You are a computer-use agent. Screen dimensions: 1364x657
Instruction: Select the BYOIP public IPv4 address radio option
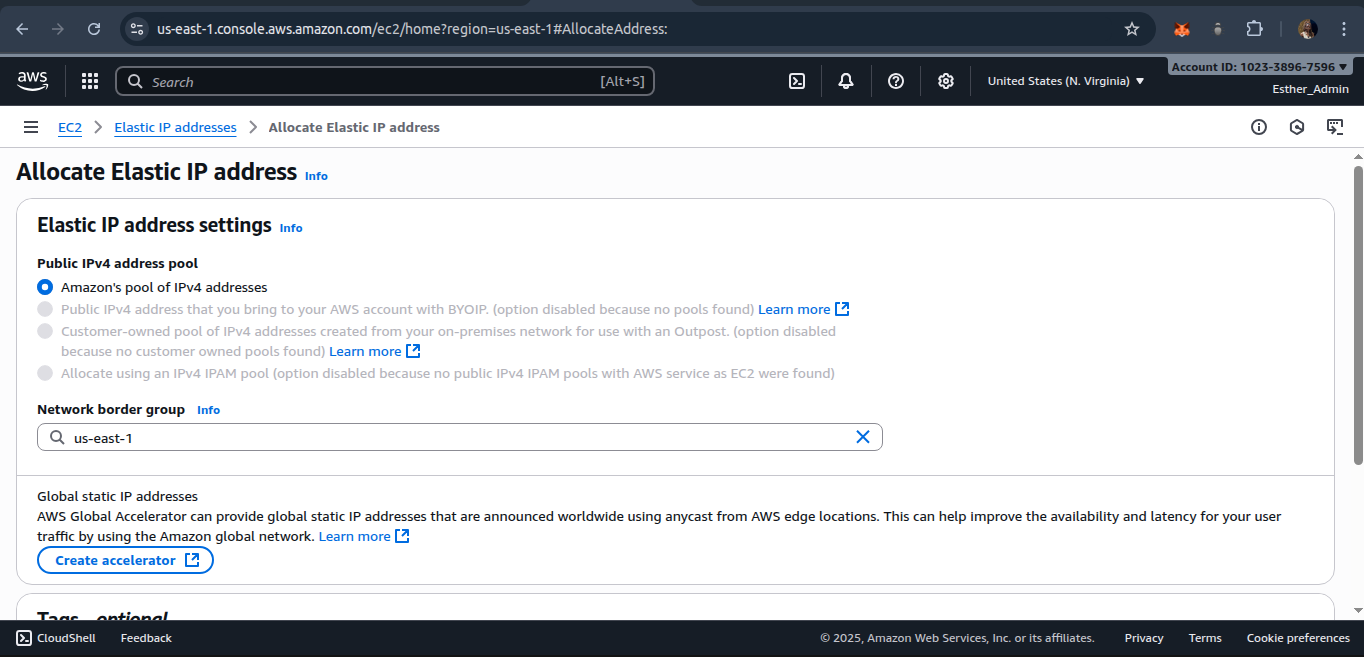pyautogui.click(x=45, y=309)
